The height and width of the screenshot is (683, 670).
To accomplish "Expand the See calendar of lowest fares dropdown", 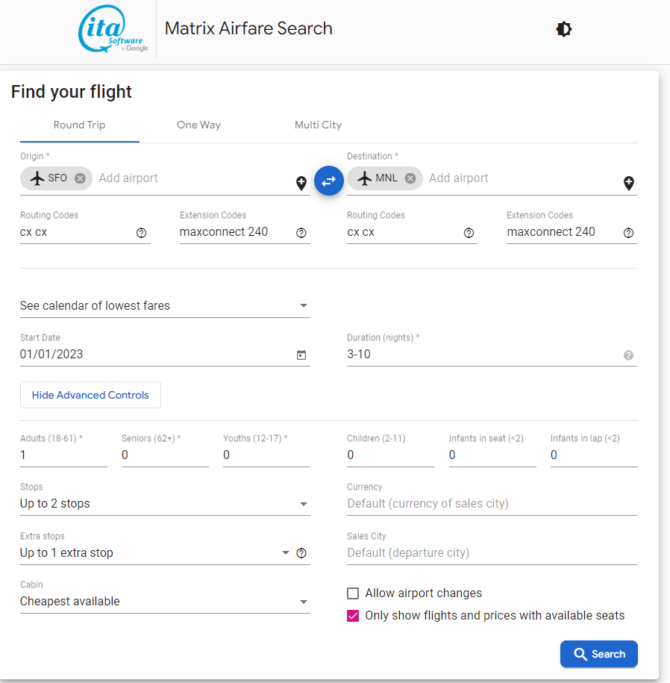I will [x=165, y=306].
